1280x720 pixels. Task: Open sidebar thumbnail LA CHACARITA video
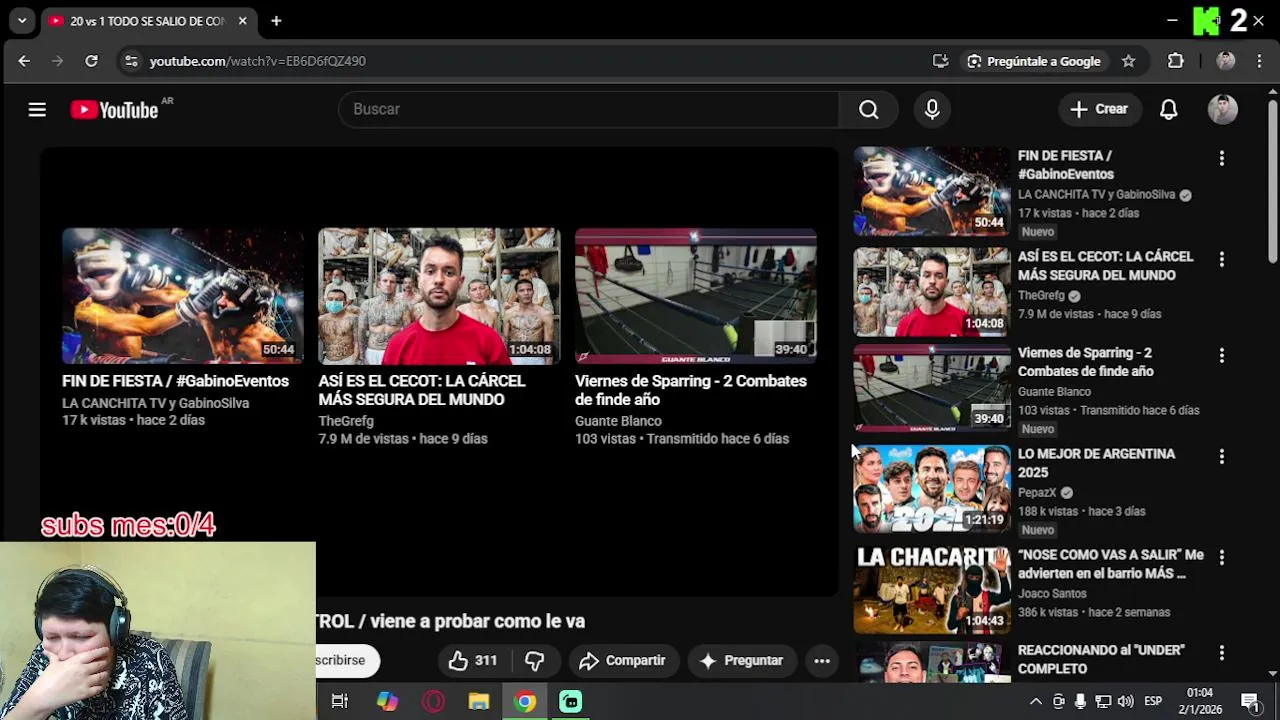point(932,590)
